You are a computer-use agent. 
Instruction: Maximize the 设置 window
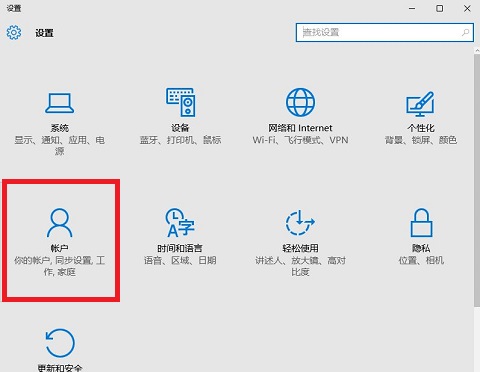point(440,8)
